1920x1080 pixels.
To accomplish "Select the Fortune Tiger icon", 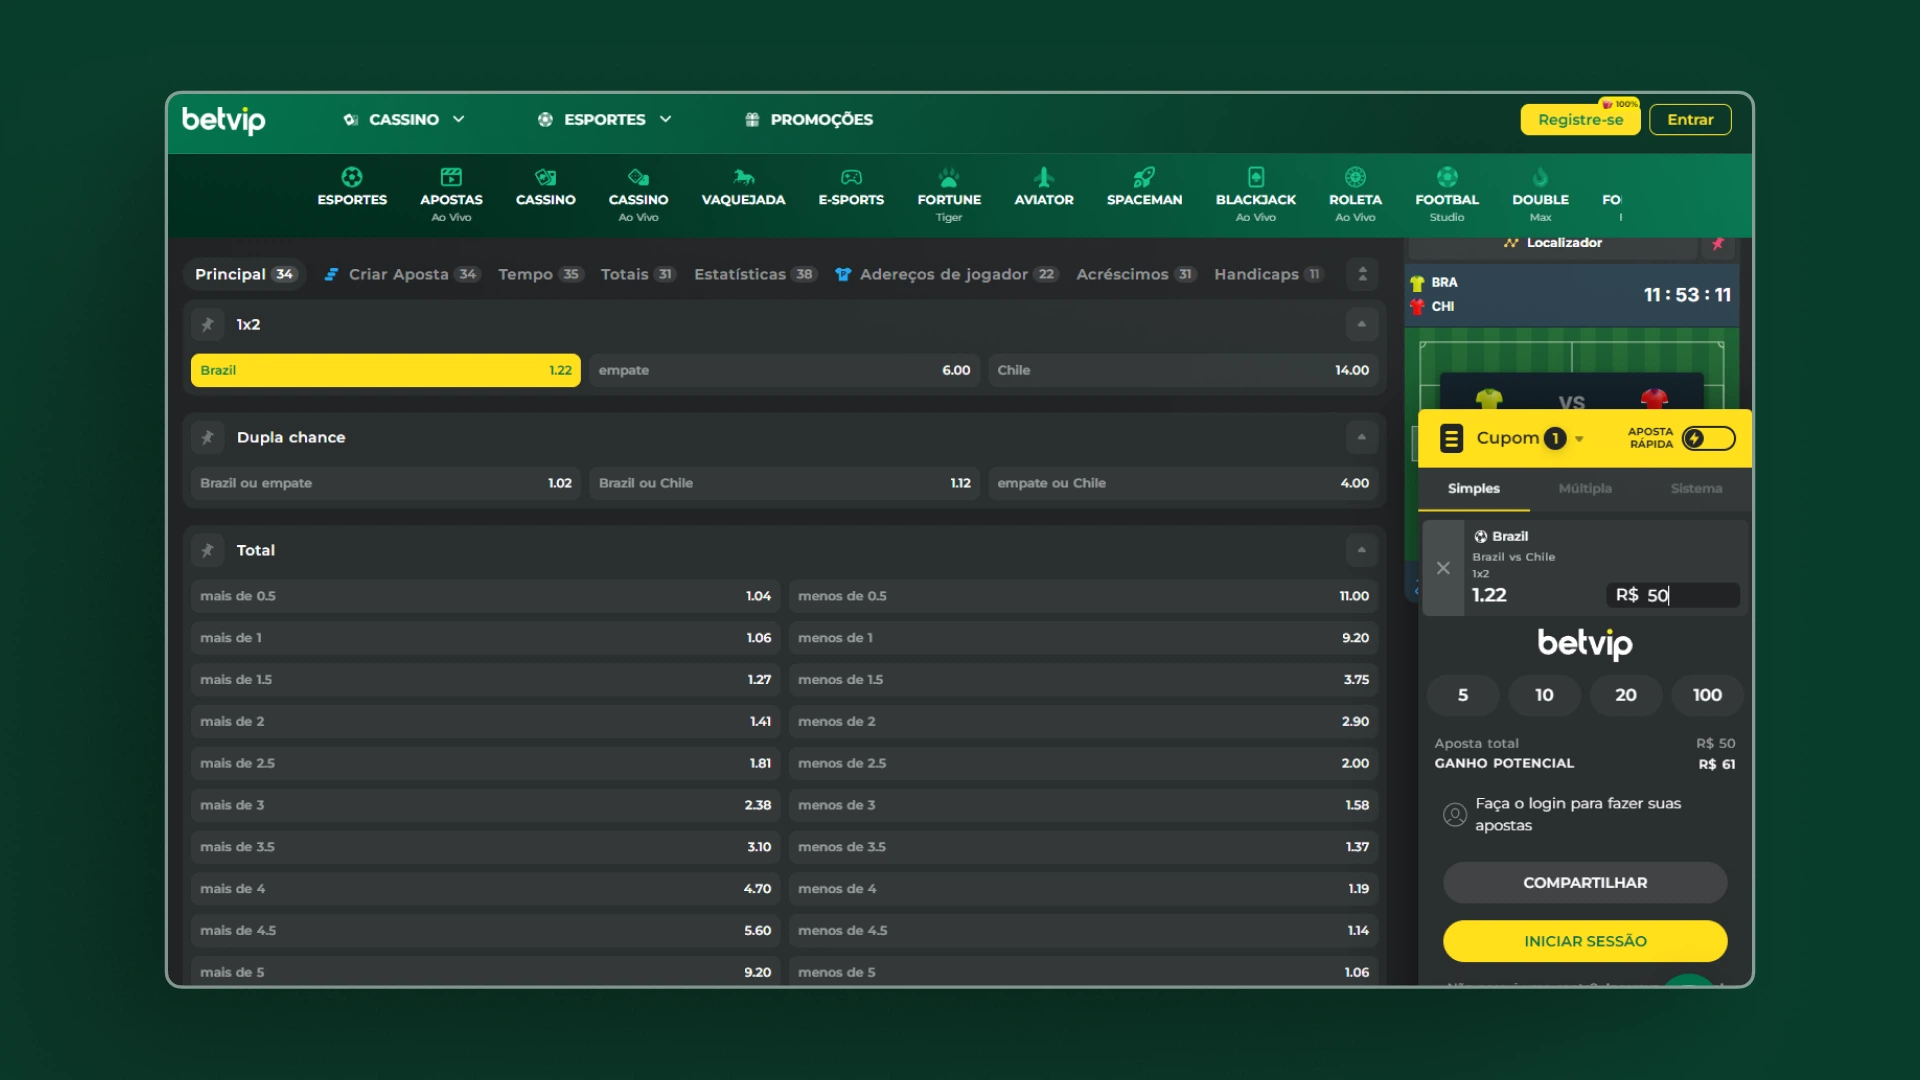I will tap(948, 178).
